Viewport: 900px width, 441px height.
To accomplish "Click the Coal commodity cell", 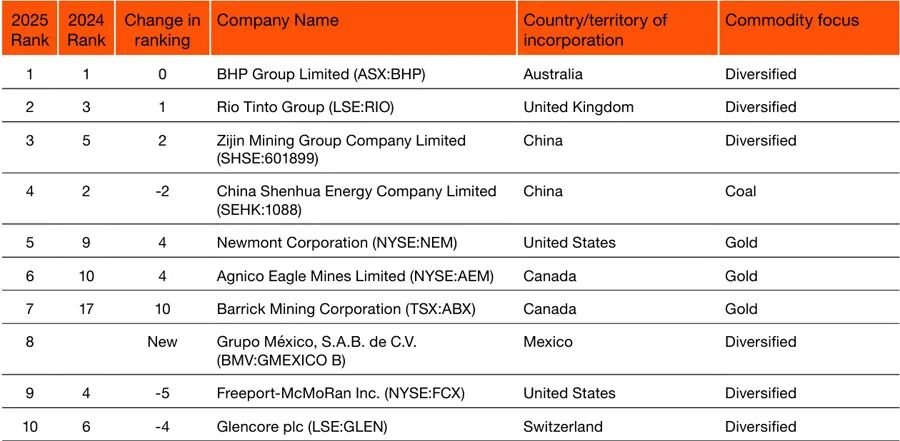I will (x=740, y=192).
